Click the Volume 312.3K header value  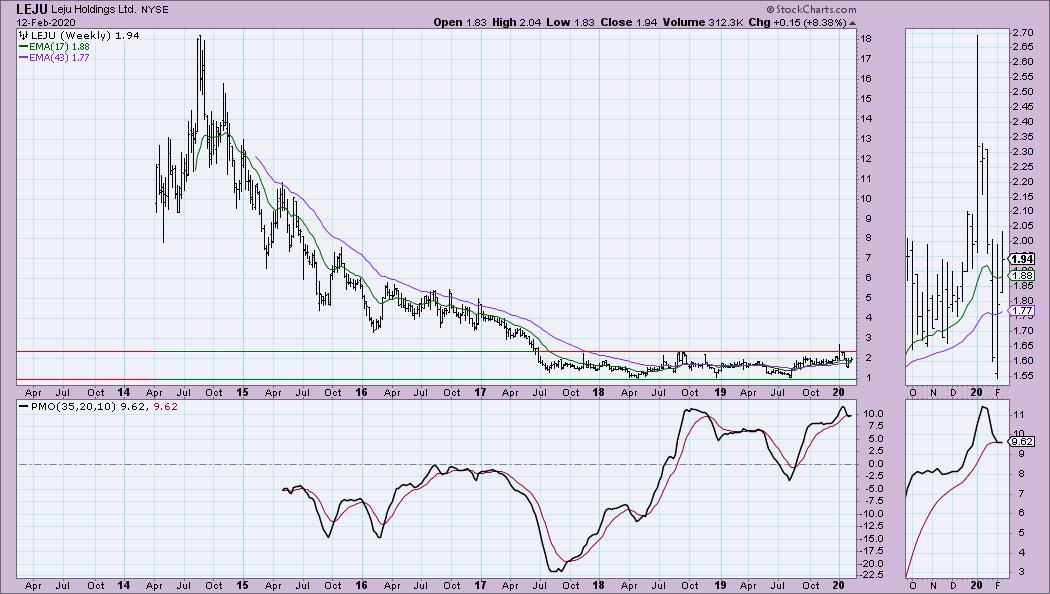point(703,22)
